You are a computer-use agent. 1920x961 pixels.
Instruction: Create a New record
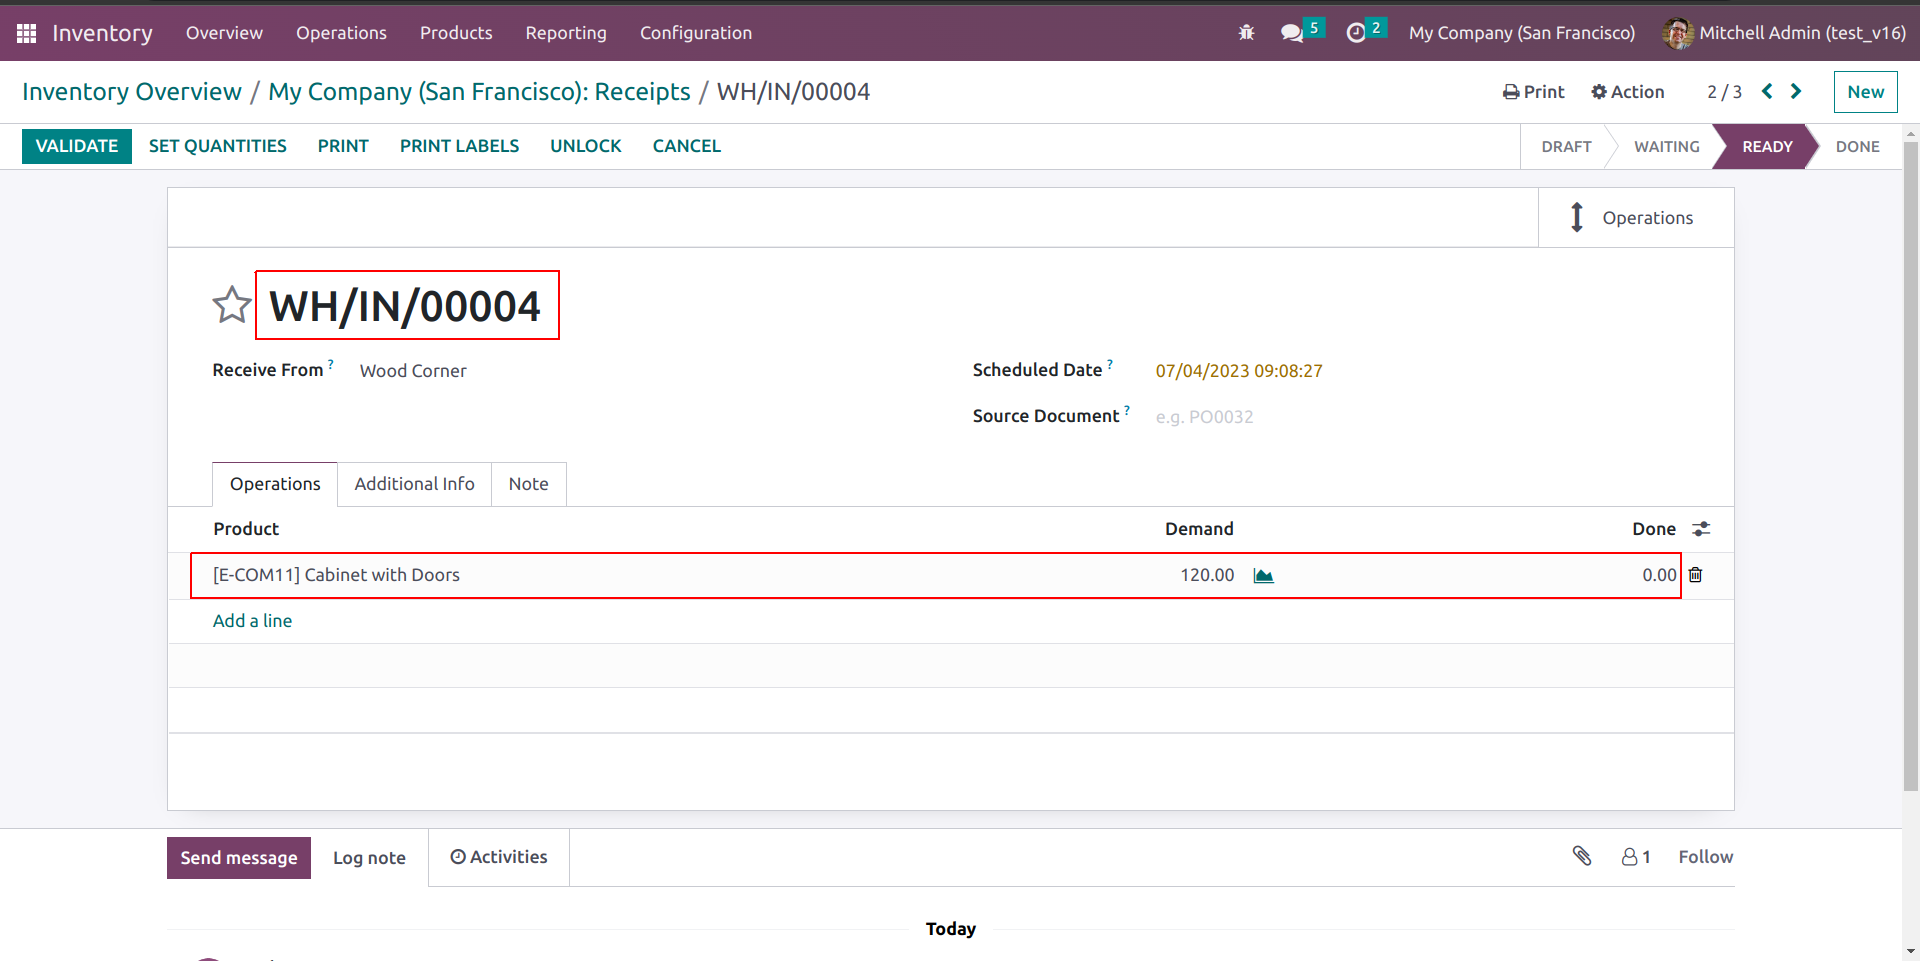(1866, 92)
